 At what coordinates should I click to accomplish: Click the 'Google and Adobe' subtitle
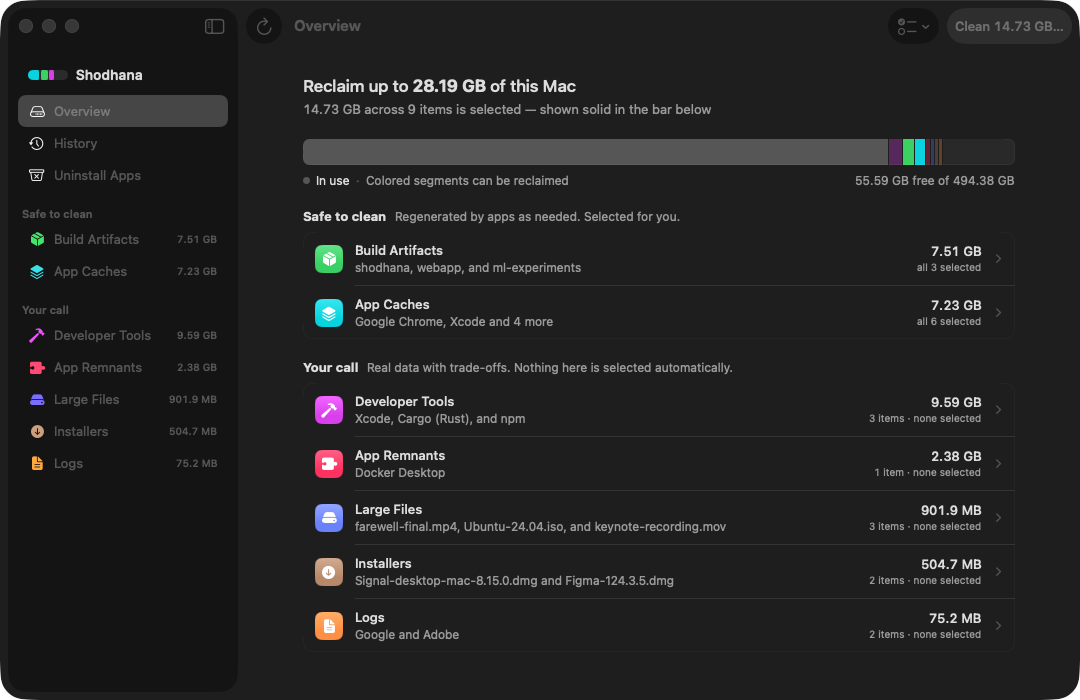pyautogui.click(x=407, y=635)
